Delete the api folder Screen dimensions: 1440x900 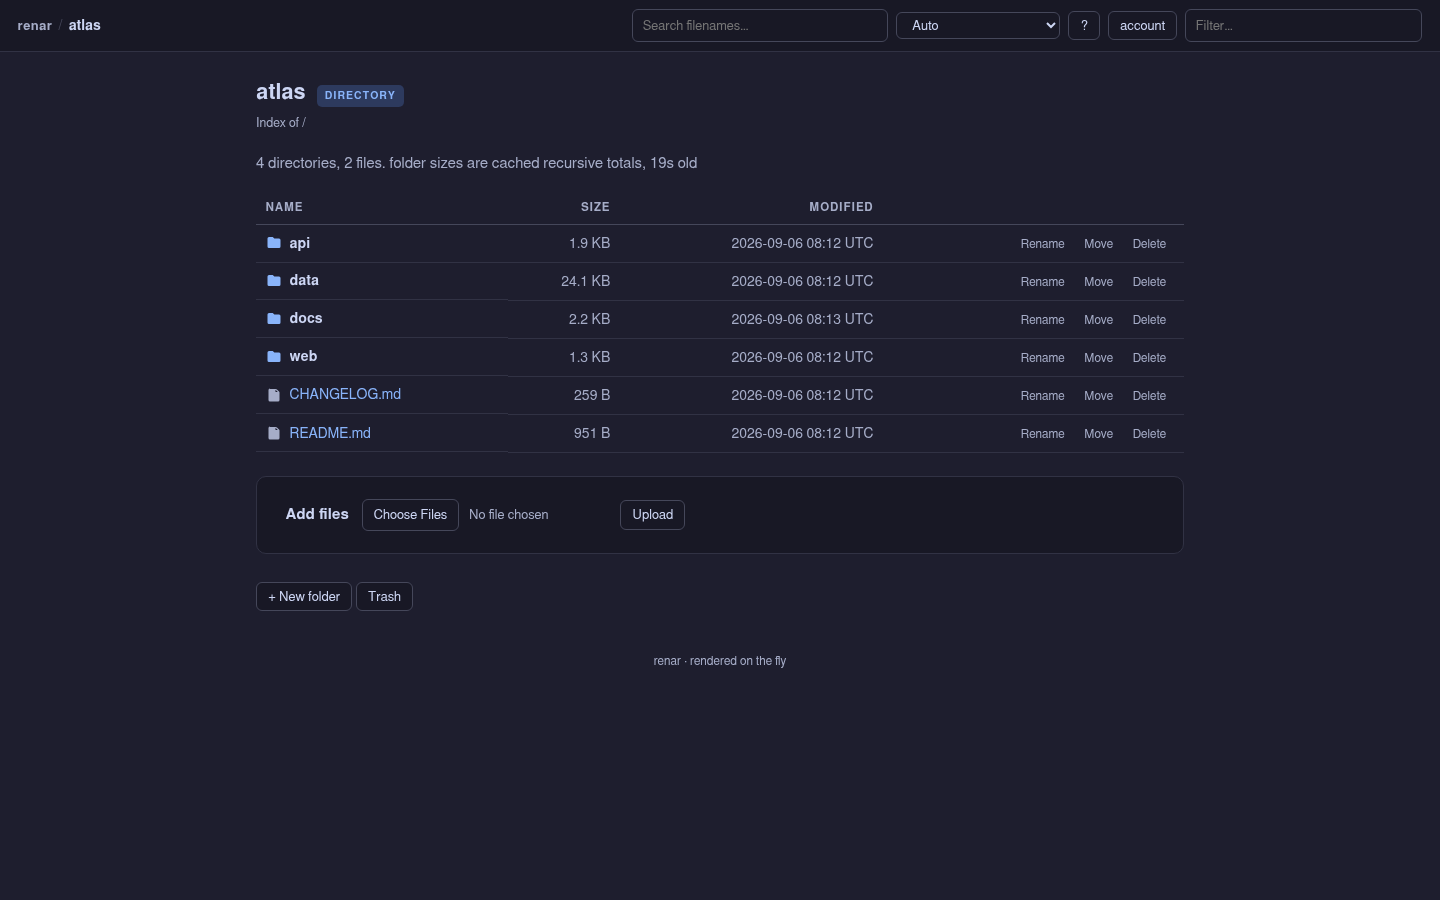(1149, 244)
